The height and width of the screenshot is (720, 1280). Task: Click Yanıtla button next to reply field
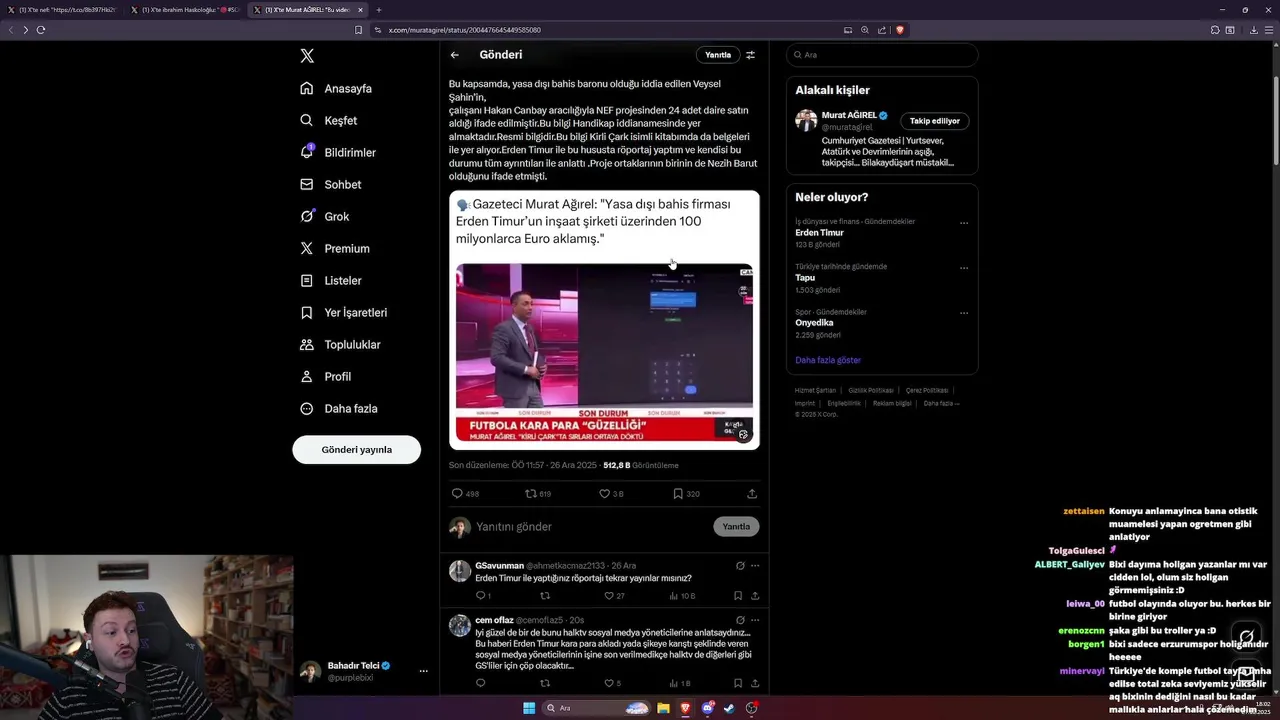point(736,527)
